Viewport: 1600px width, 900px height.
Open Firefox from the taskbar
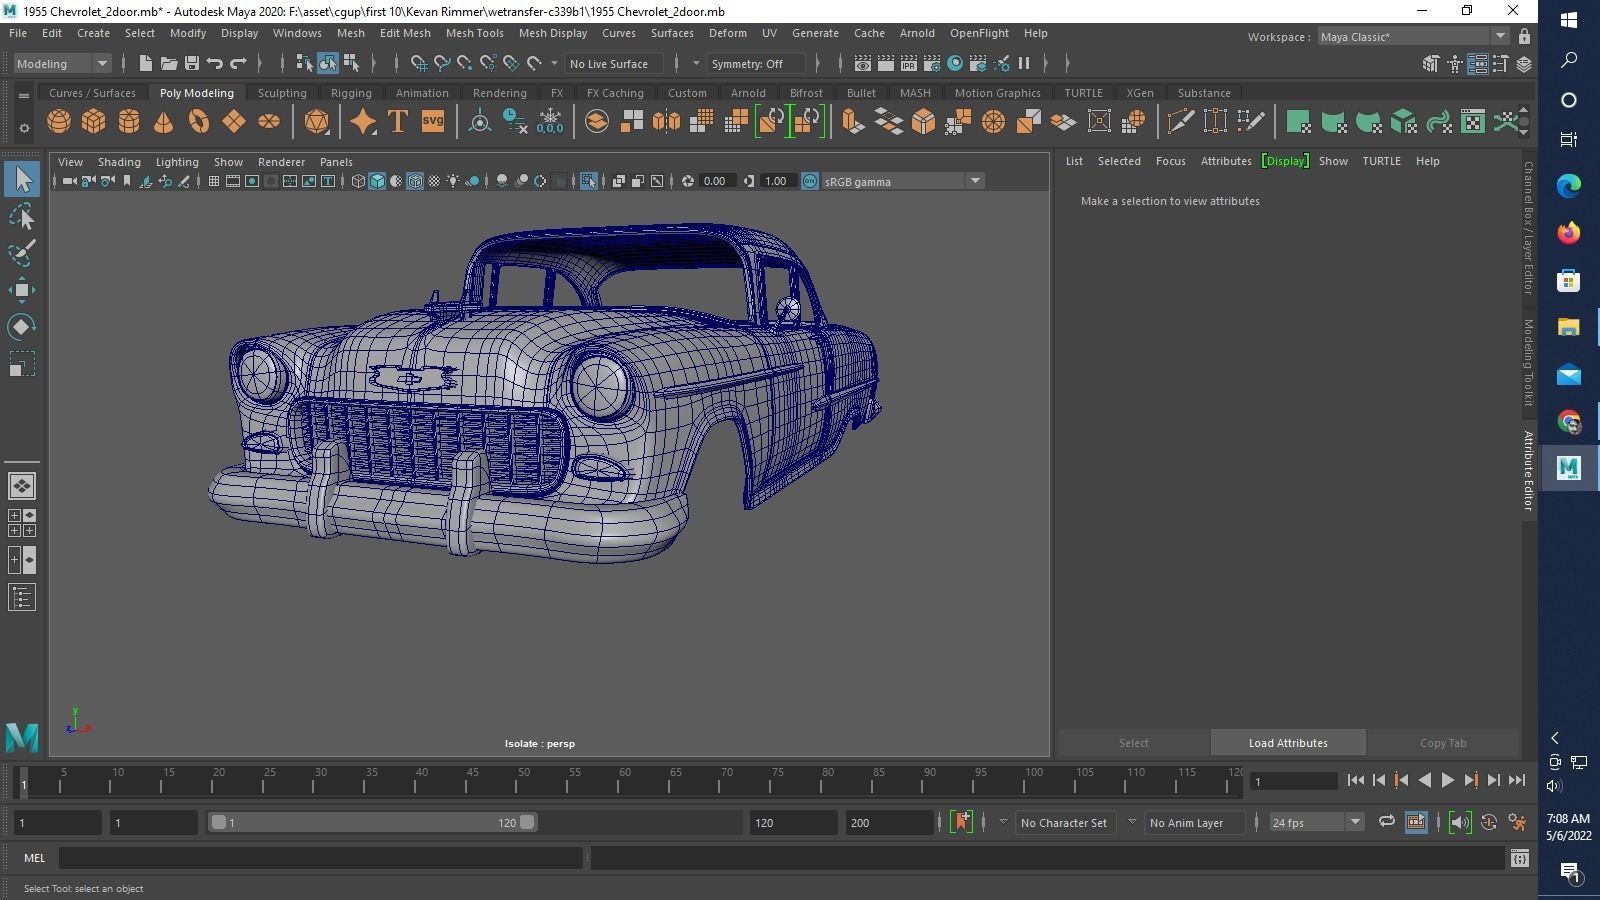coord(1568,233)
